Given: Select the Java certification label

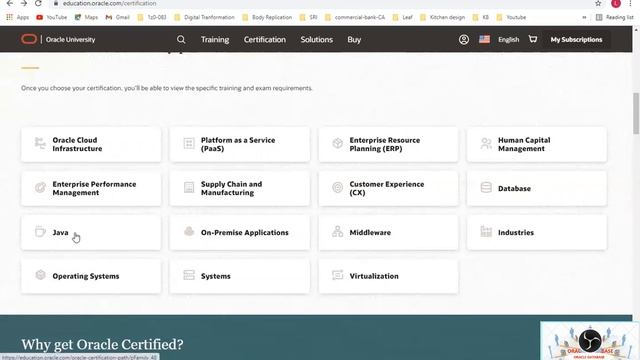Looking at the screenshot, I should click(x=60, y=232).
